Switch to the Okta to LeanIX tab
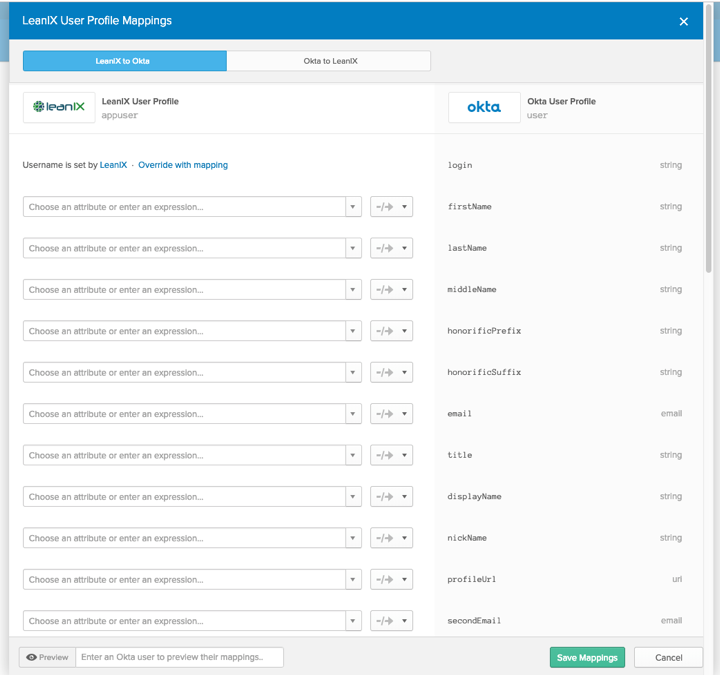720x675 pixels. click(329, 61)
